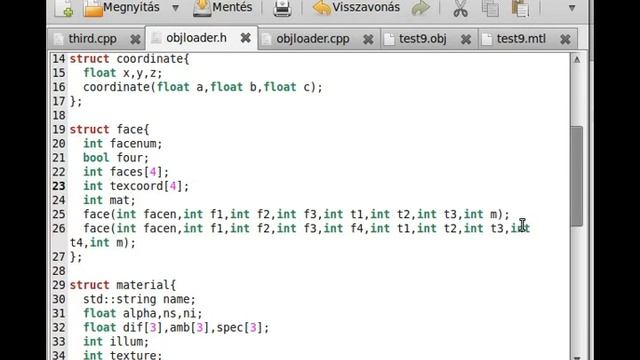Close the third.cpp tab
The width and height of the screenshot is (640, 360).
(135, 39)
